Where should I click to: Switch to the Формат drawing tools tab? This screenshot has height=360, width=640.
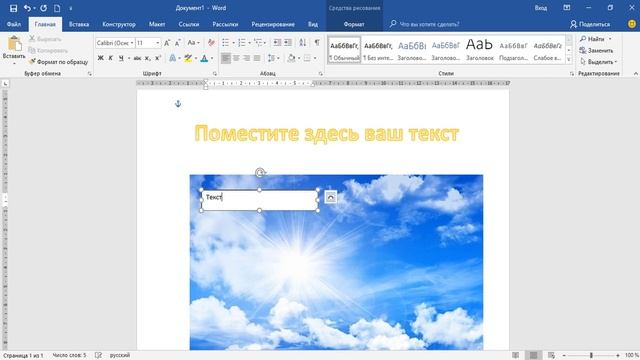[x=354, y=24]
